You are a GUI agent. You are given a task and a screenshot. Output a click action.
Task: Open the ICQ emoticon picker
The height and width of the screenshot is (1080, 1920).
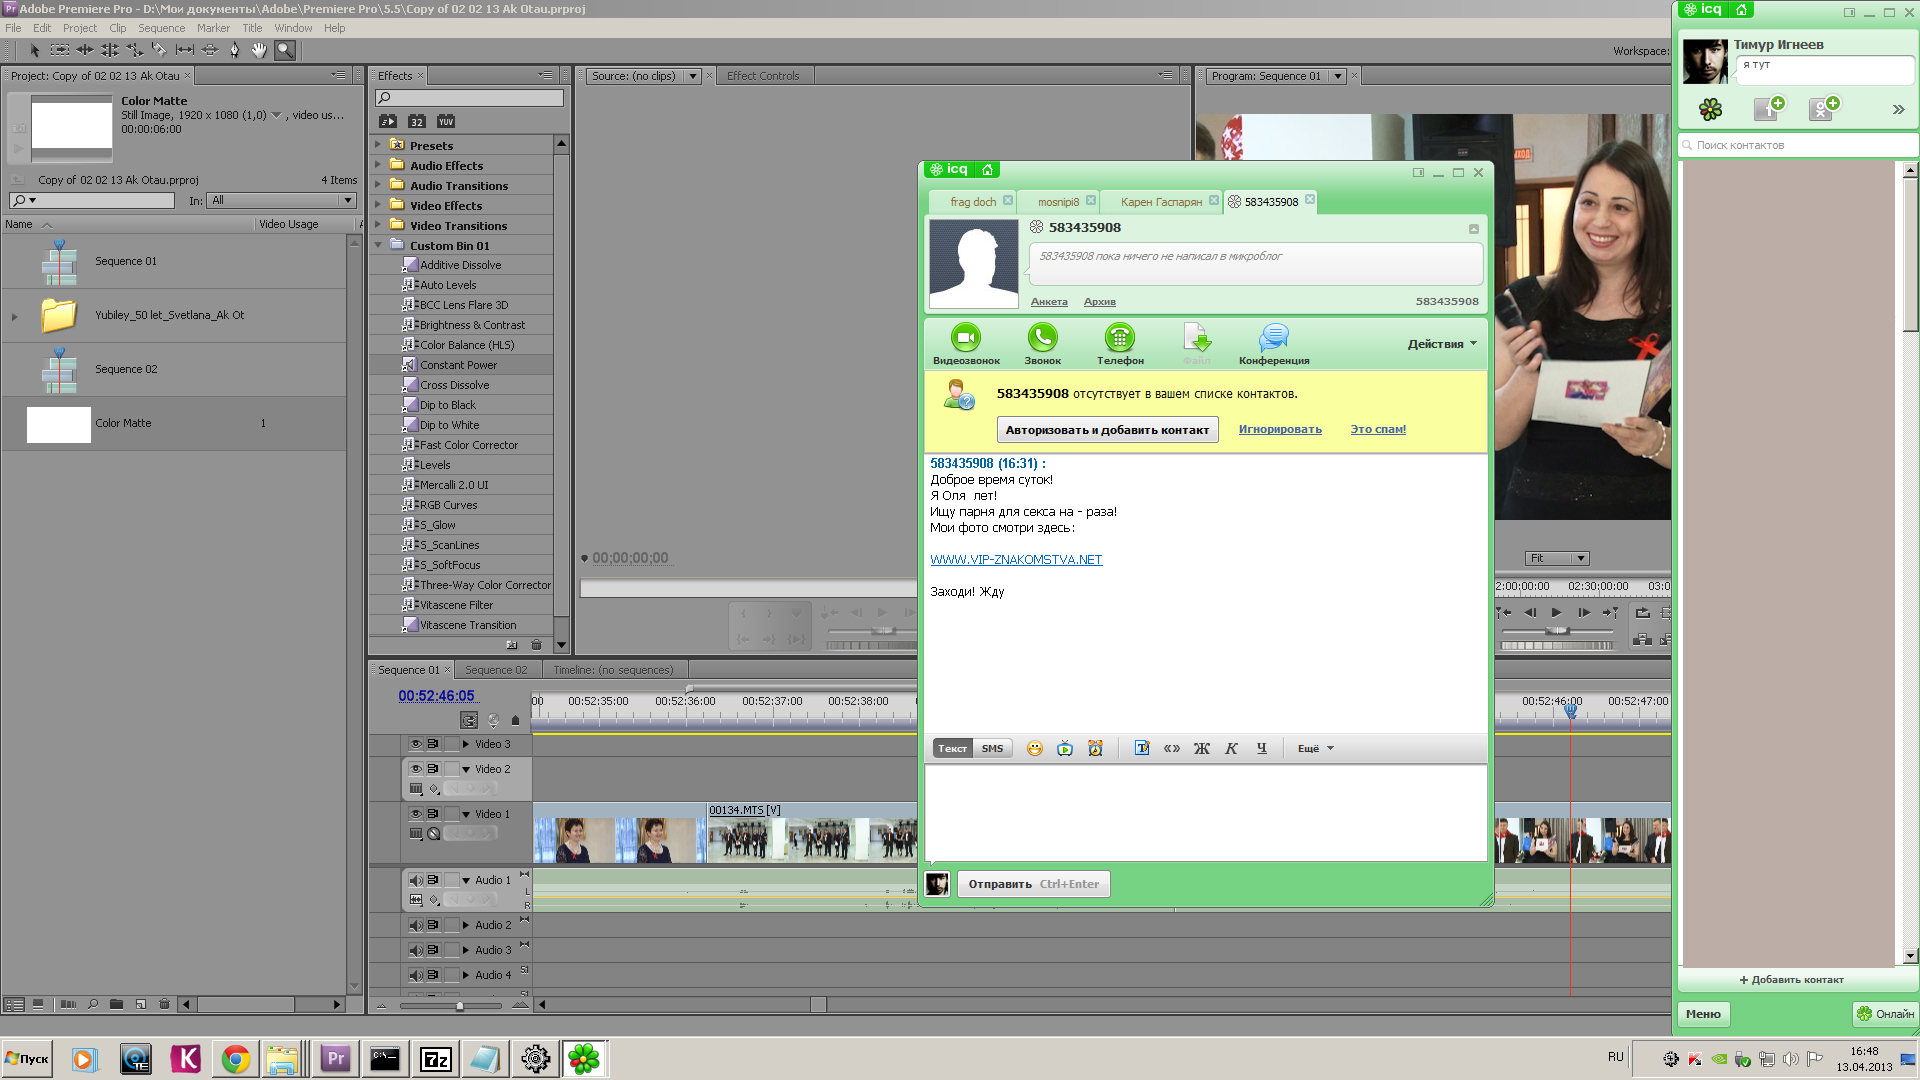pyautogui.click(x=1035, y=748)
